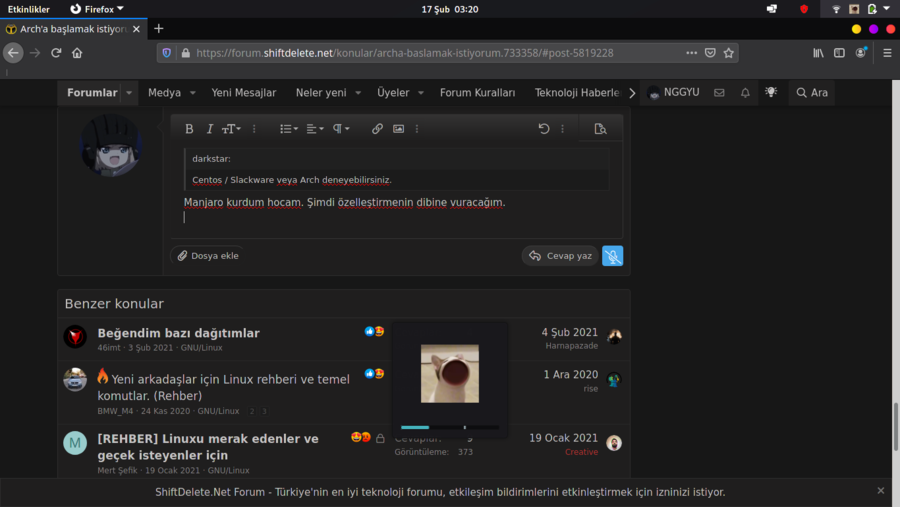Toggle the editor preview mode
This screenshot has width=900, height=507.
click(x=600, y=129)
